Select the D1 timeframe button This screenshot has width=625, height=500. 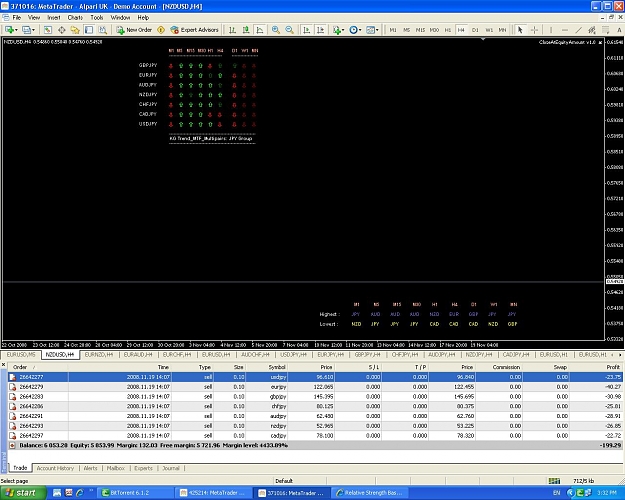(475, 30)
